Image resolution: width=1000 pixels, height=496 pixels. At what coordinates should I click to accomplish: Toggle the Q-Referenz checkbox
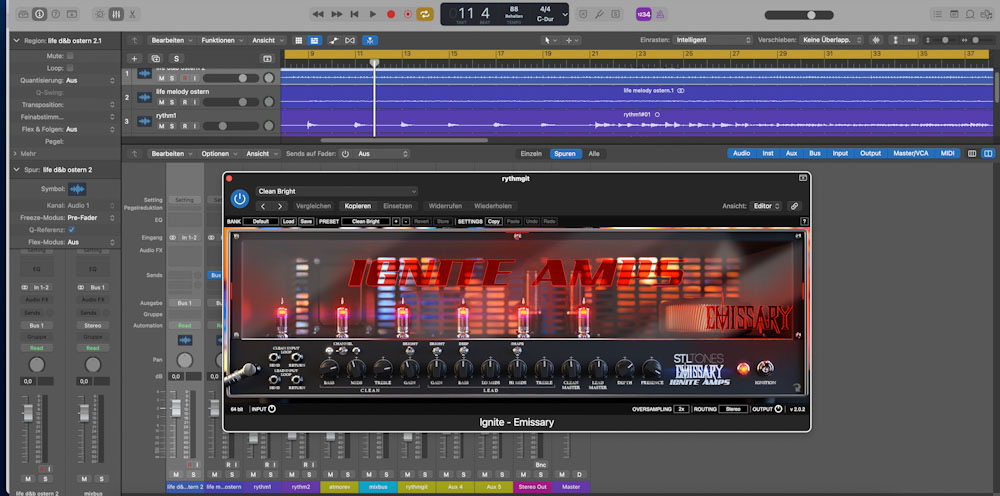[71, 230]
